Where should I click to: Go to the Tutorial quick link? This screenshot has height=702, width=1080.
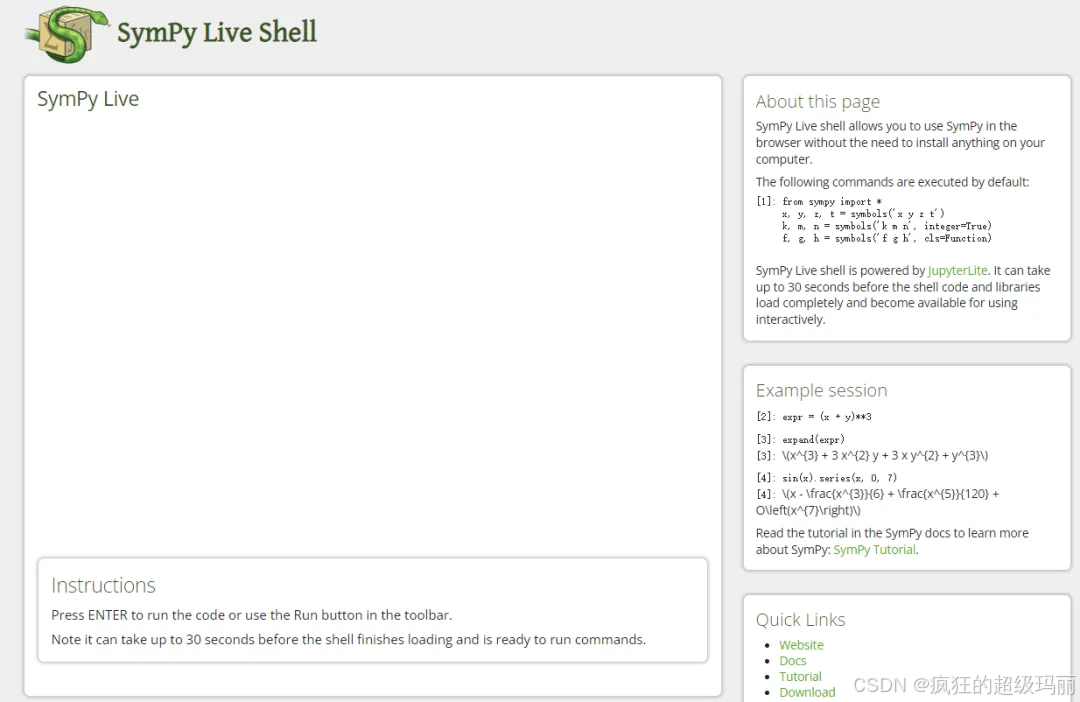800,677
